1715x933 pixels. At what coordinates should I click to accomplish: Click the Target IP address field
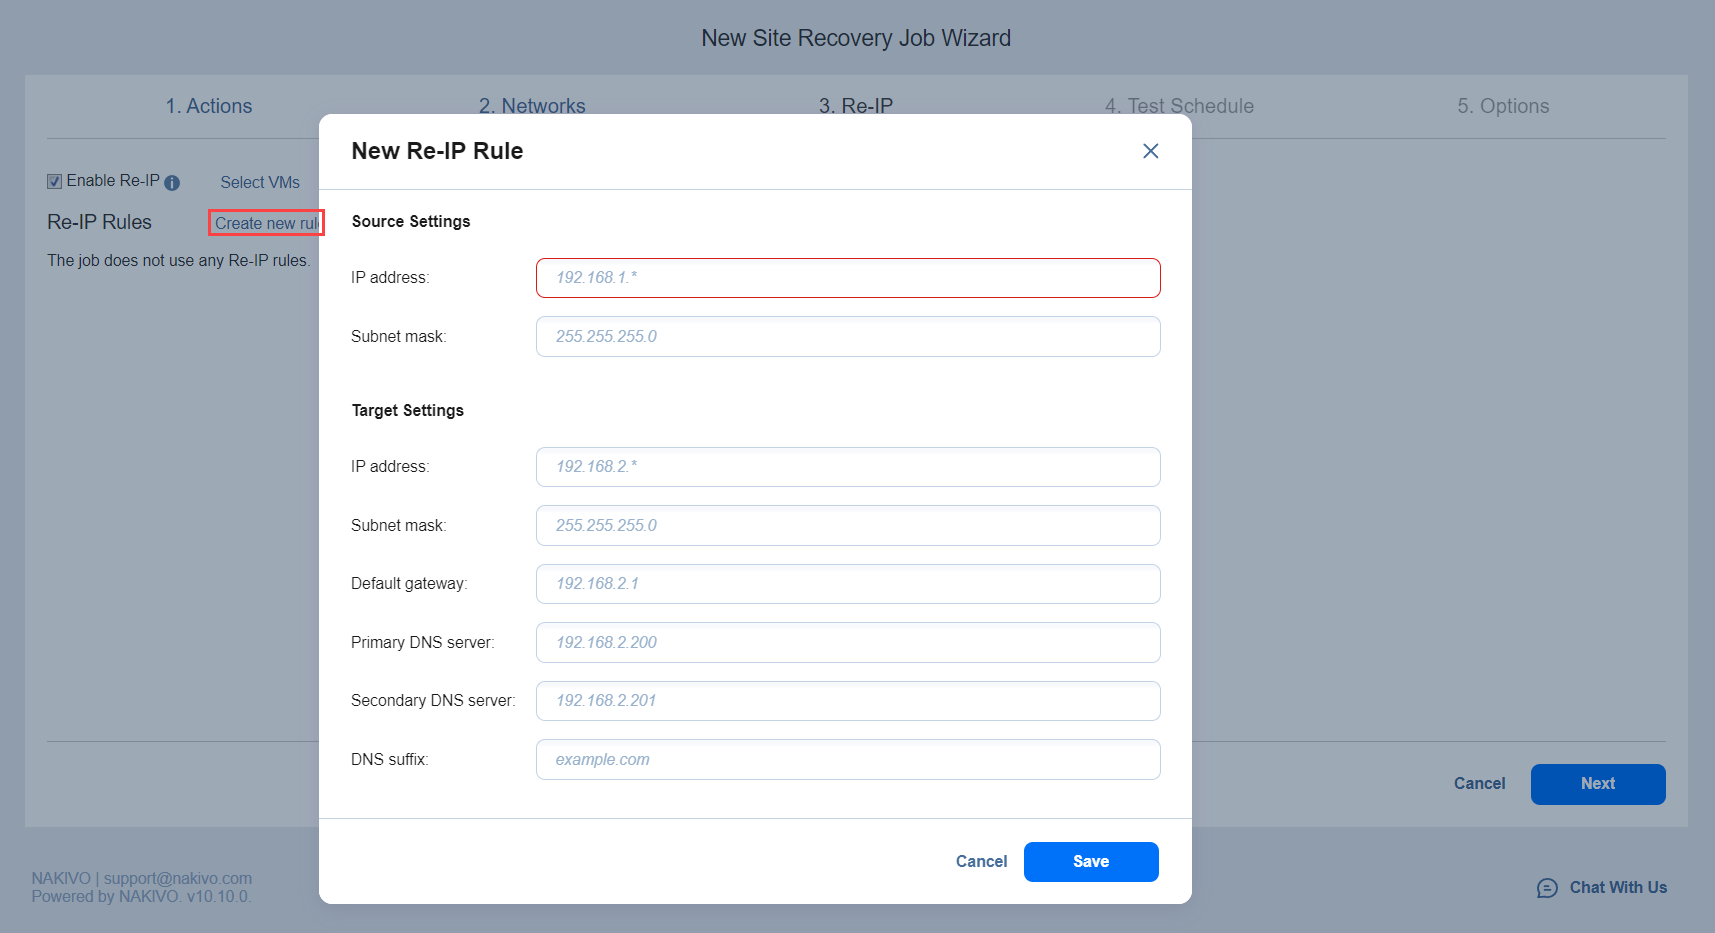pyautogui.click(x=847, y=467)
